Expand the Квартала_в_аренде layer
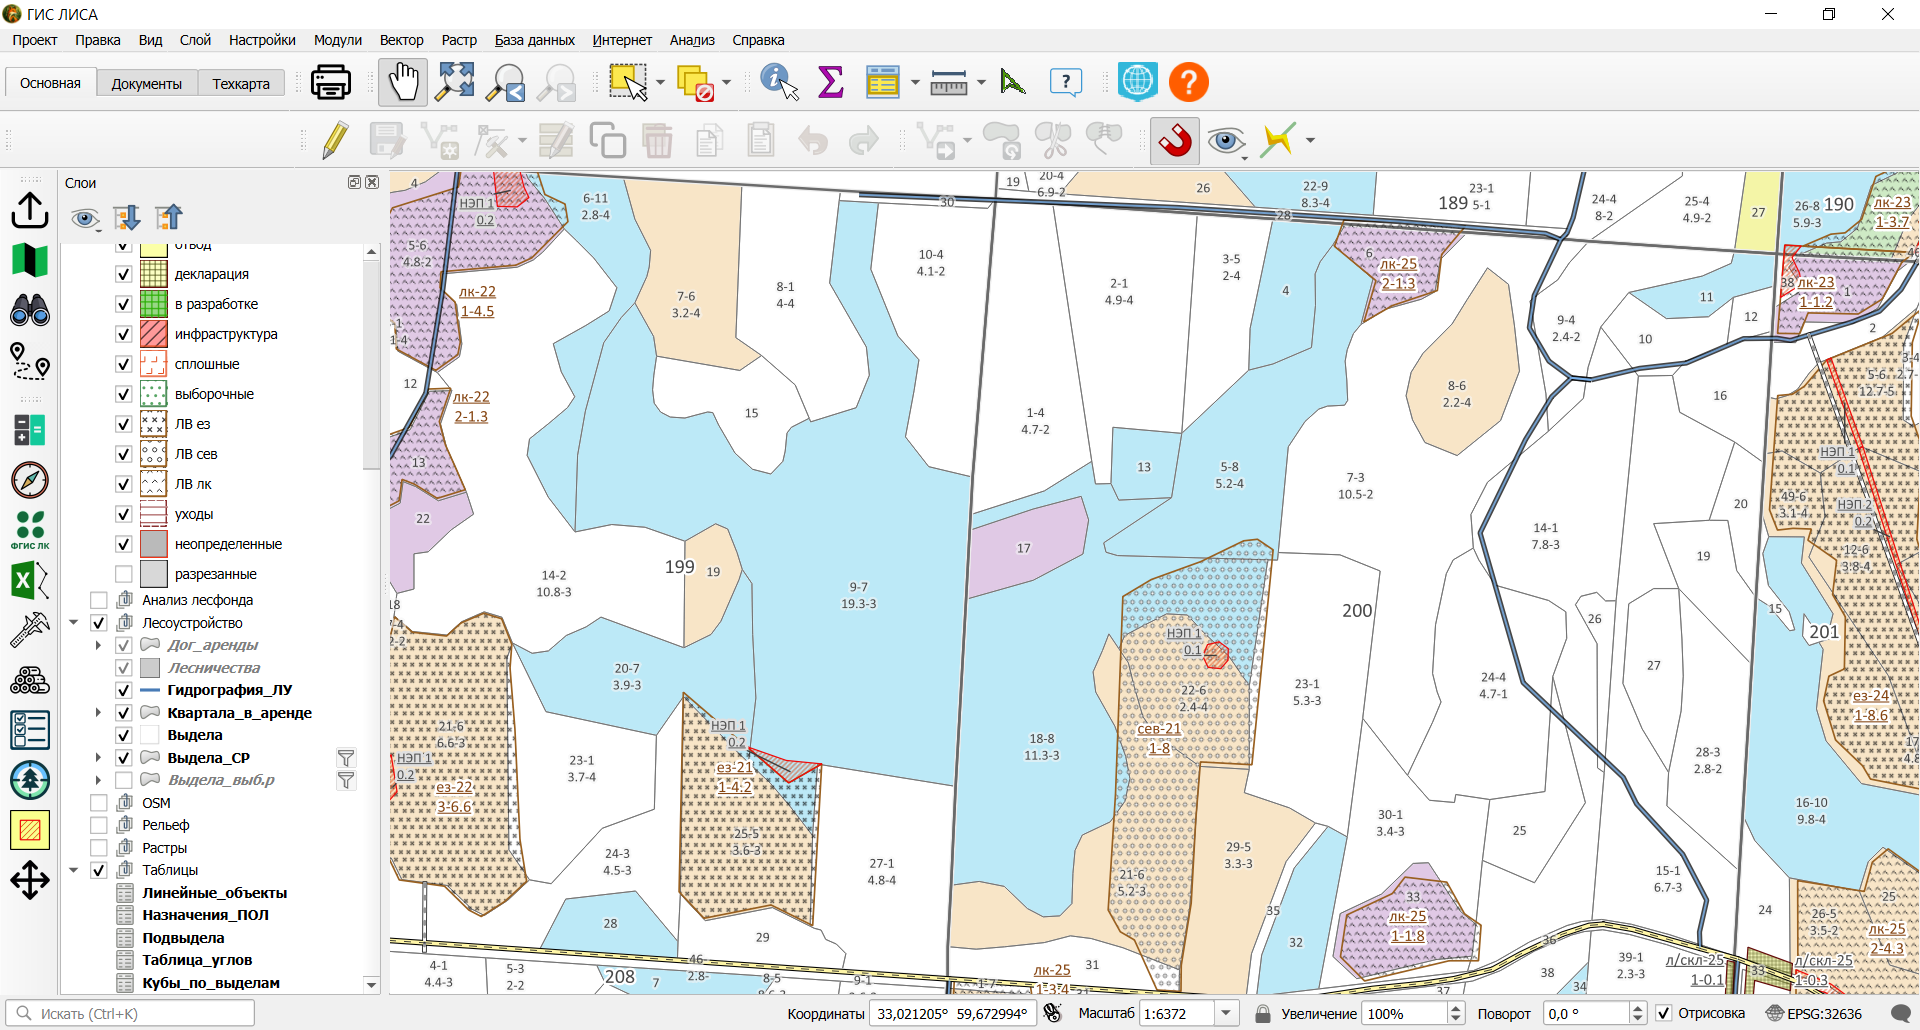Viewport: 1920px width, 1030px height. (x=98, y=713)
